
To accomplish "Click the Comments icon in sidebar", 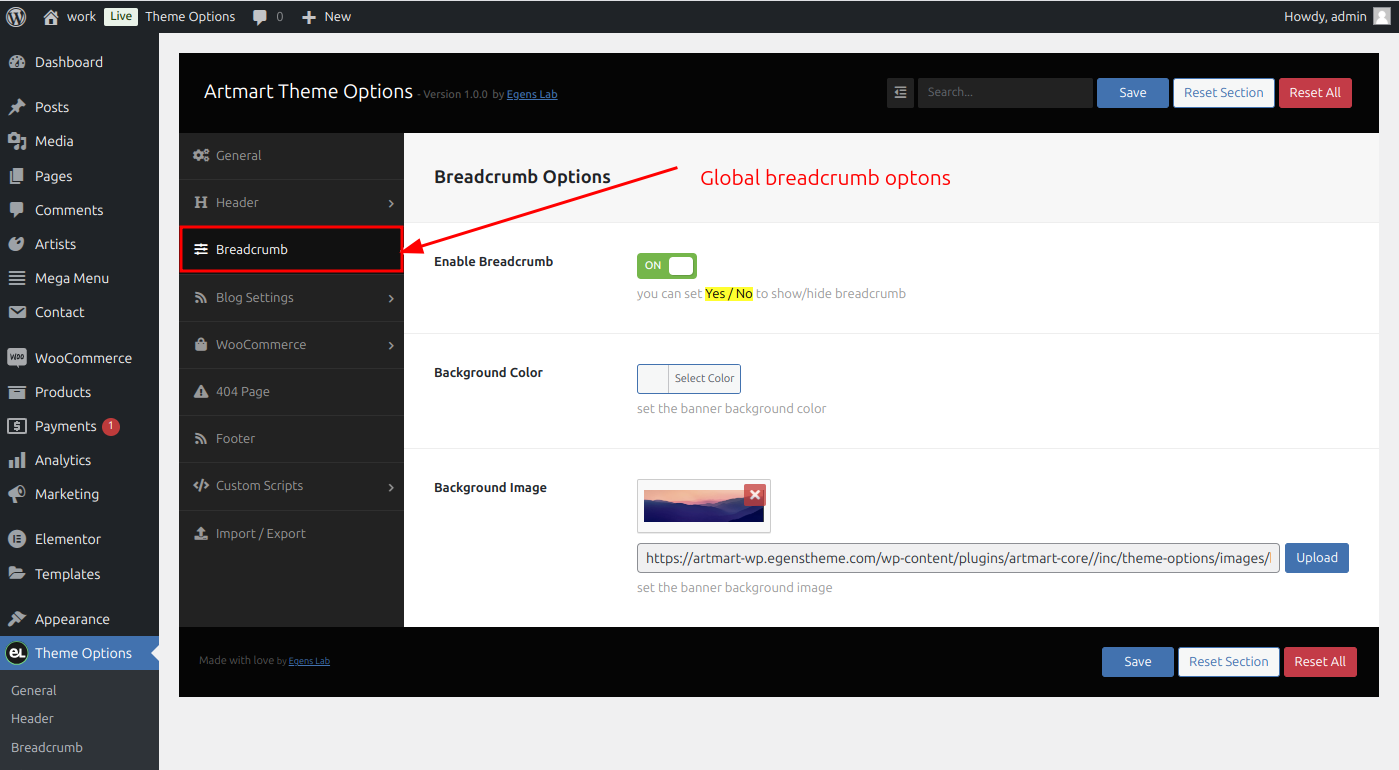I will pyautogui.click(x=17, y=210).
